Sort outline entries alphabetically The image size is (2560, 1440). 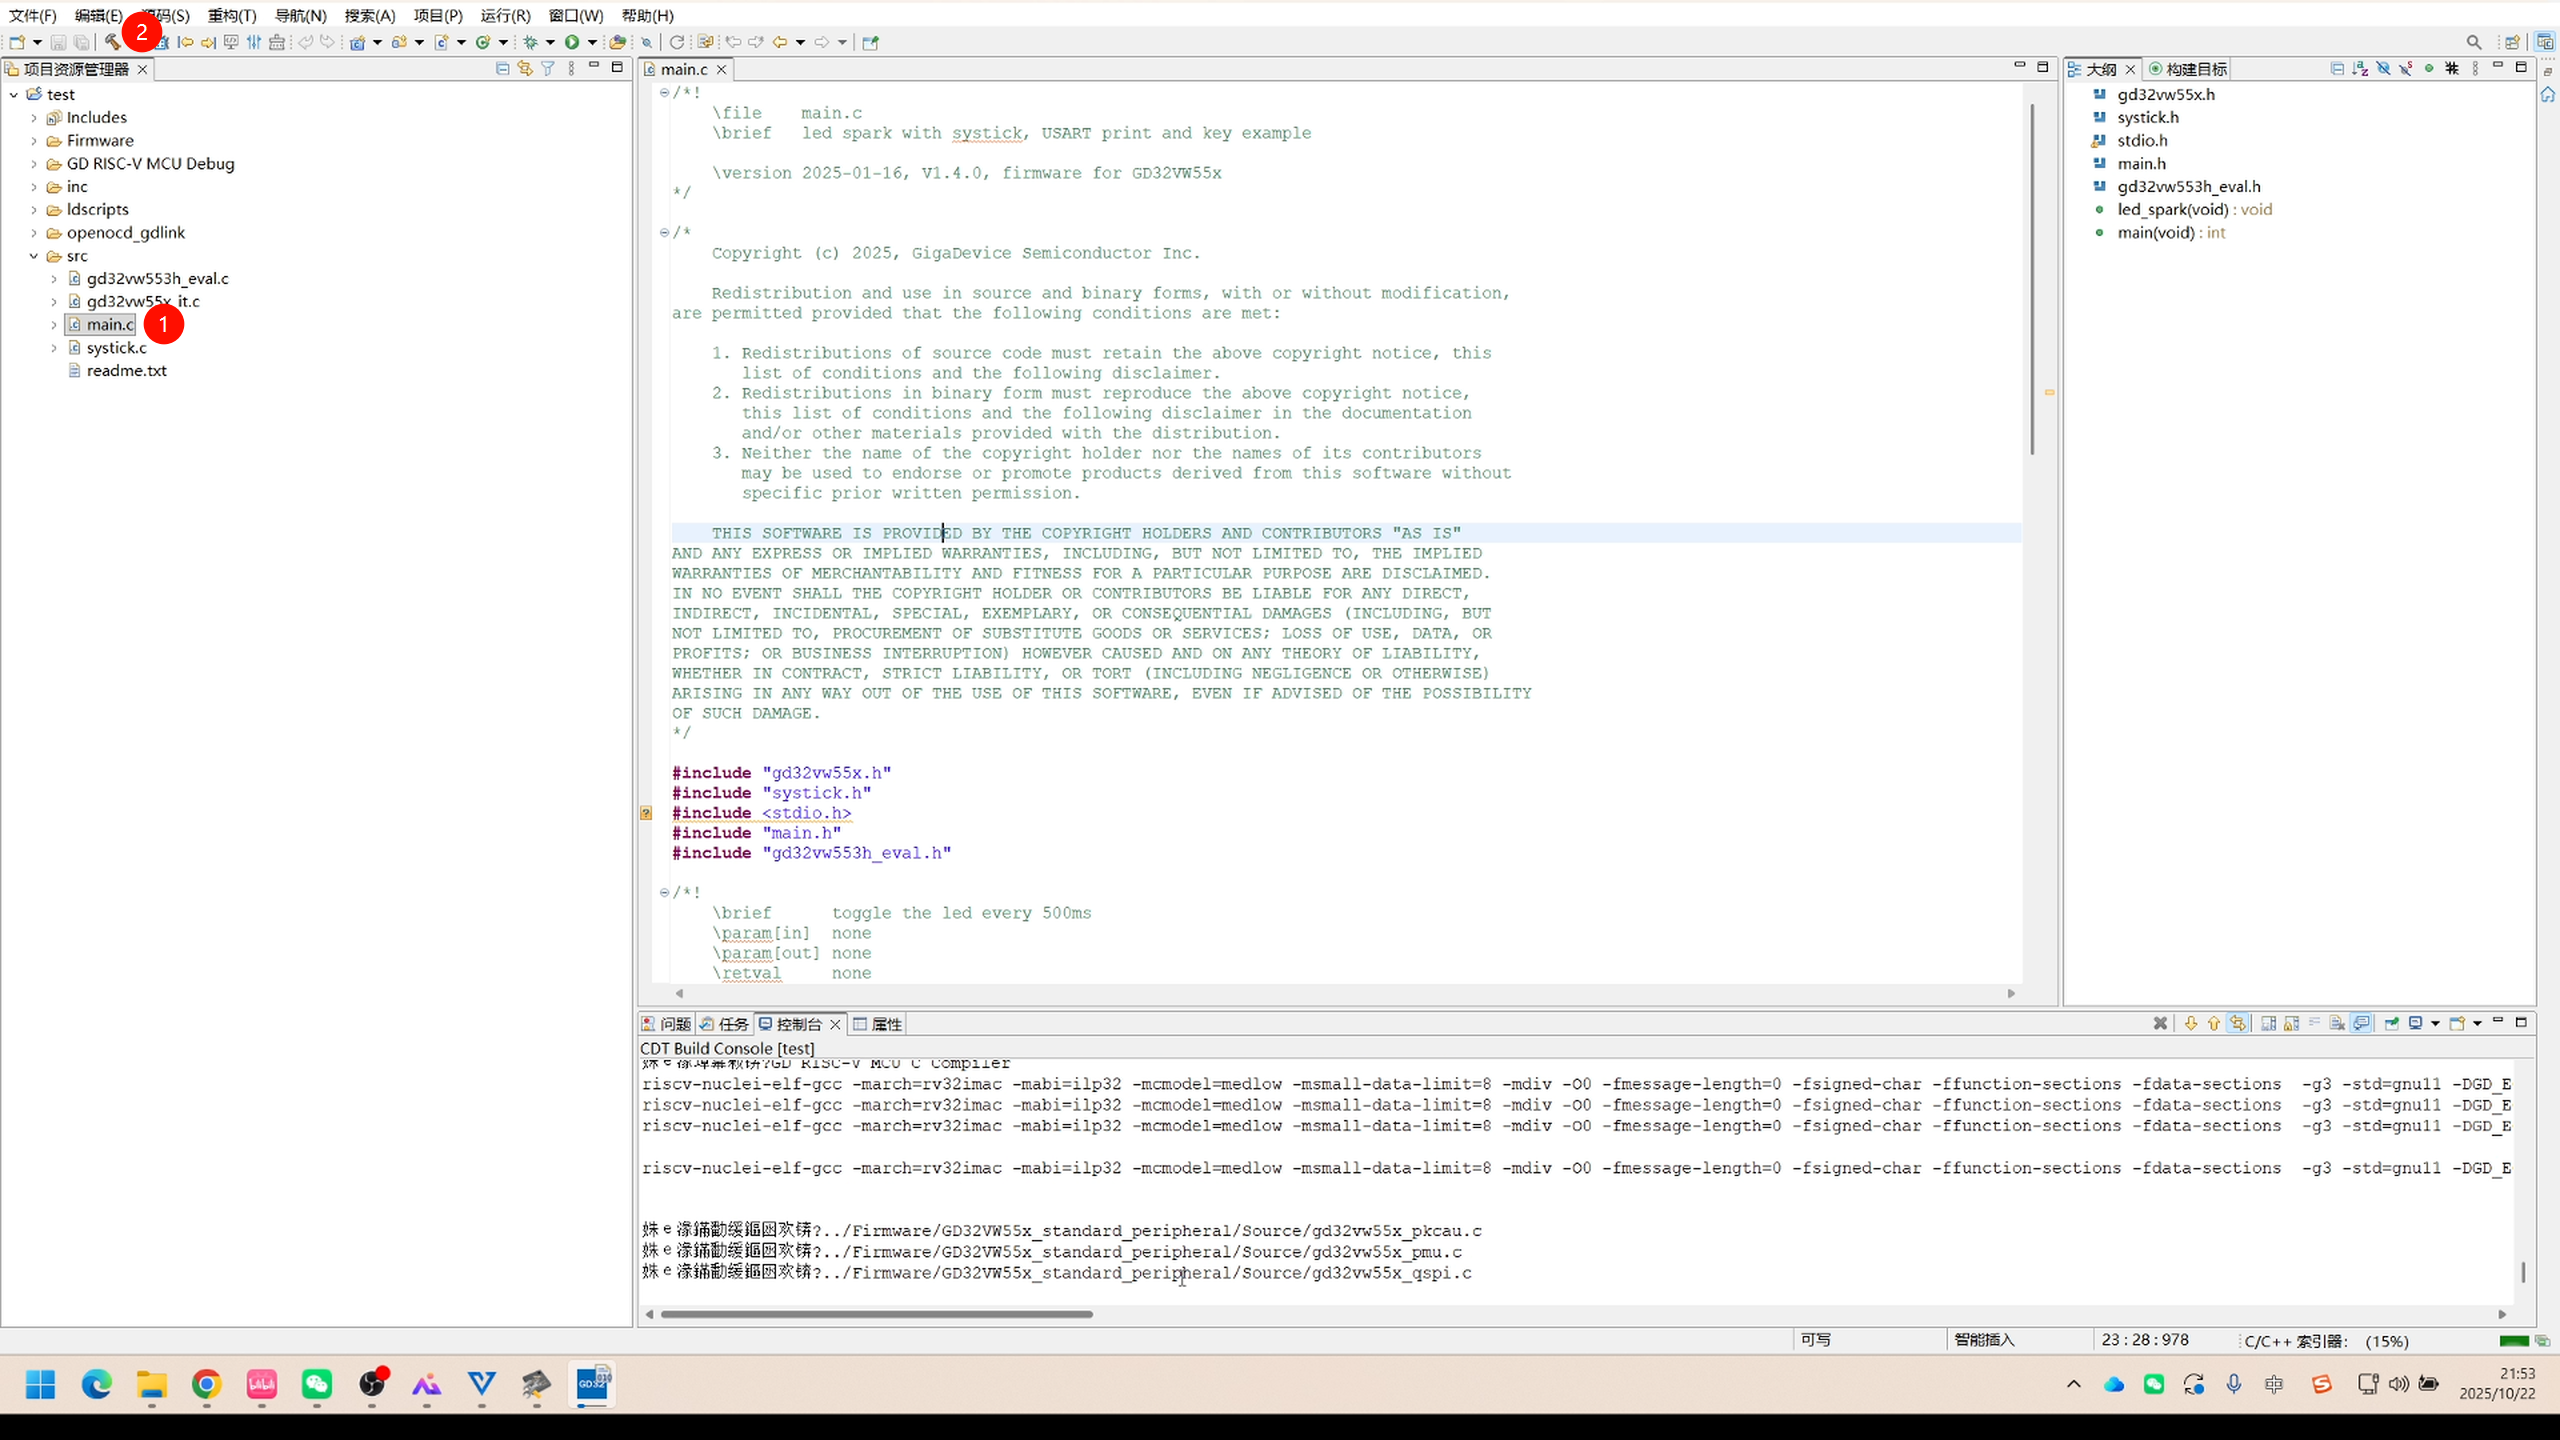pyautogui.click(x=2360, y=68)
